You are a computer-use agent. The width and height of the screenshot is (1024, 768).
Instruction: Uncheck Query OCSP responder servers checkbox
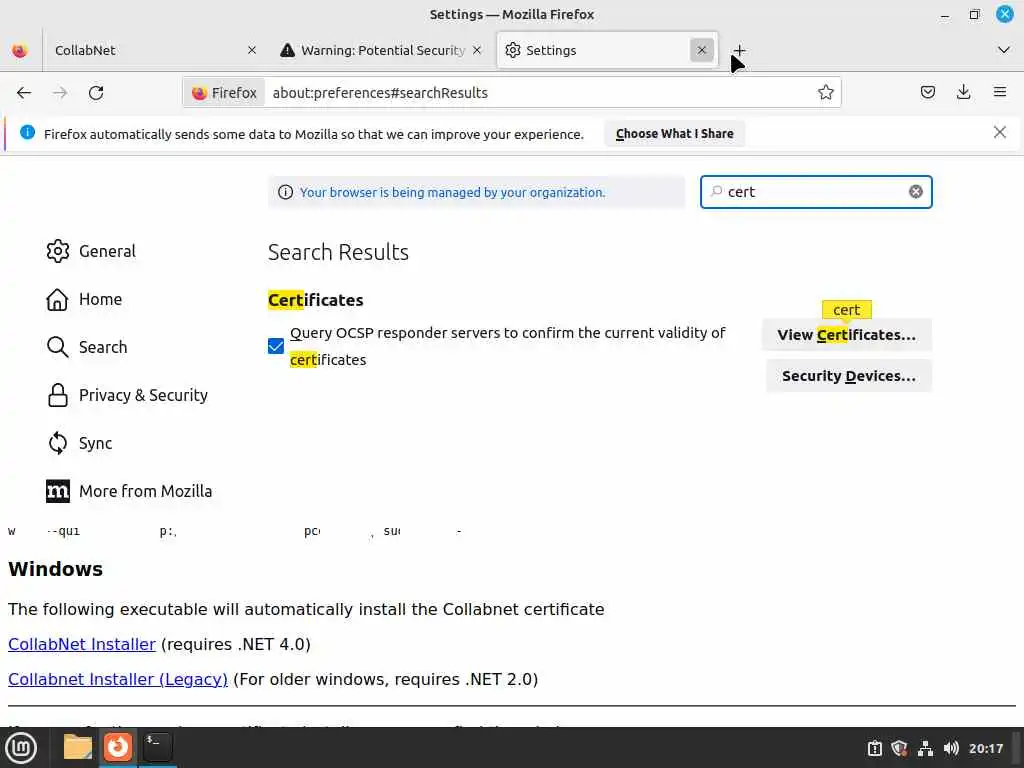pyautogui.click(x=276, y=346)
